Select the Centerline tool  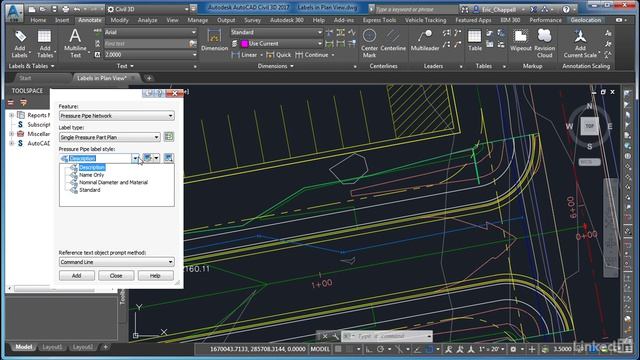coord(393,40)
